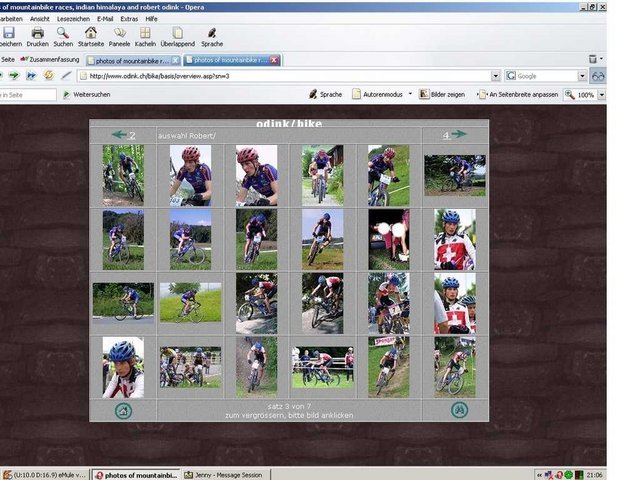Open wide forest rider thumbnail top right
Image resolution: width=640 pixels, height=480 pixels.
click(x=455, y=176)
